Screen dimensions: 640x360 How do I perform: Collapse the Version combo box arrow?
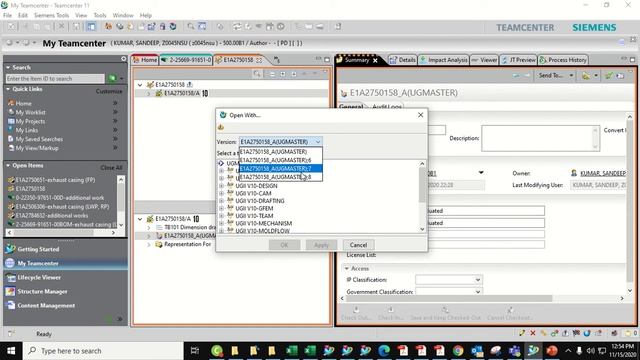(x=318, y=142)
